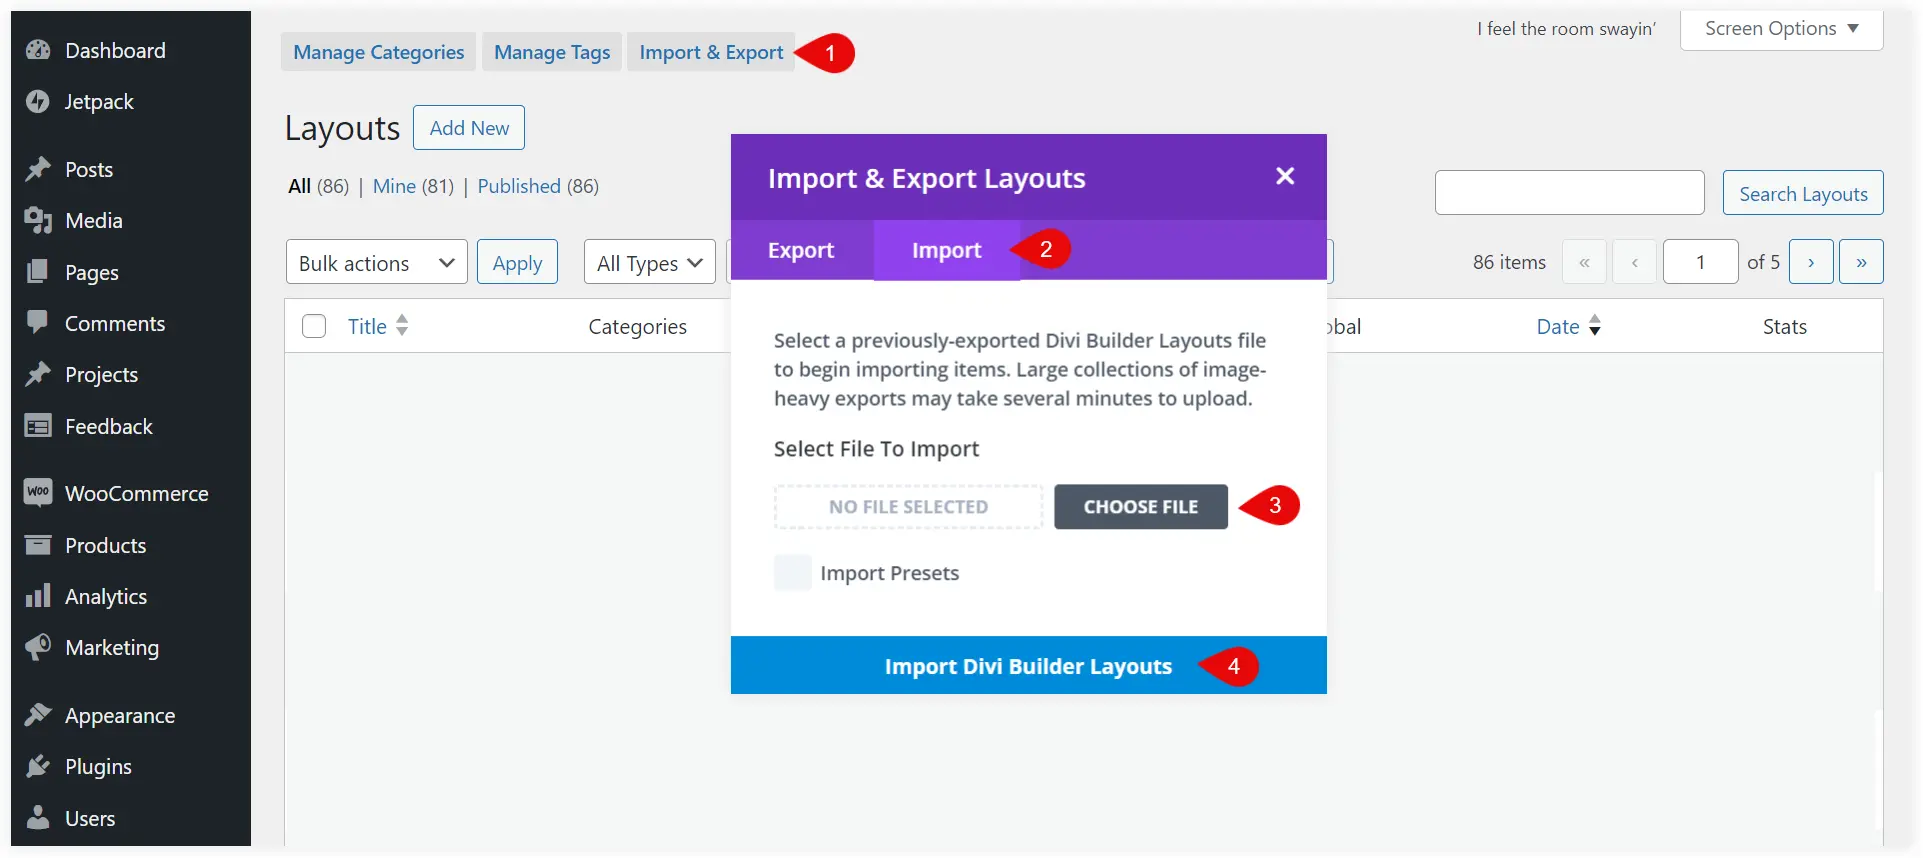Click the Pages document icon
Screen dimensions: 1923x858
point(38,272)
